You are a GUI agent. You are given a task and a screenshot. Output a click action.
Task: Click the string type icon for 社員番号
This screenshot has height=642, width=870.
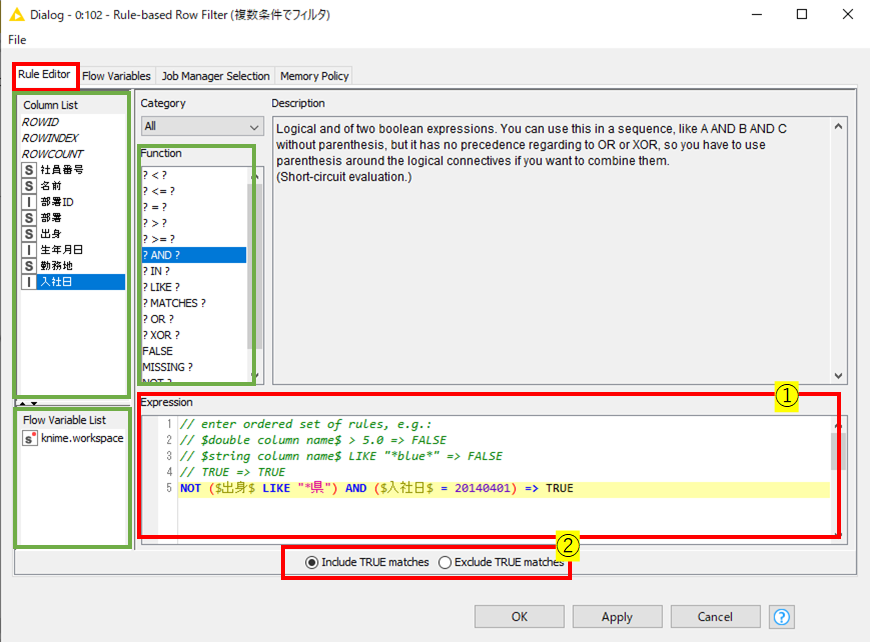[29, 170]
